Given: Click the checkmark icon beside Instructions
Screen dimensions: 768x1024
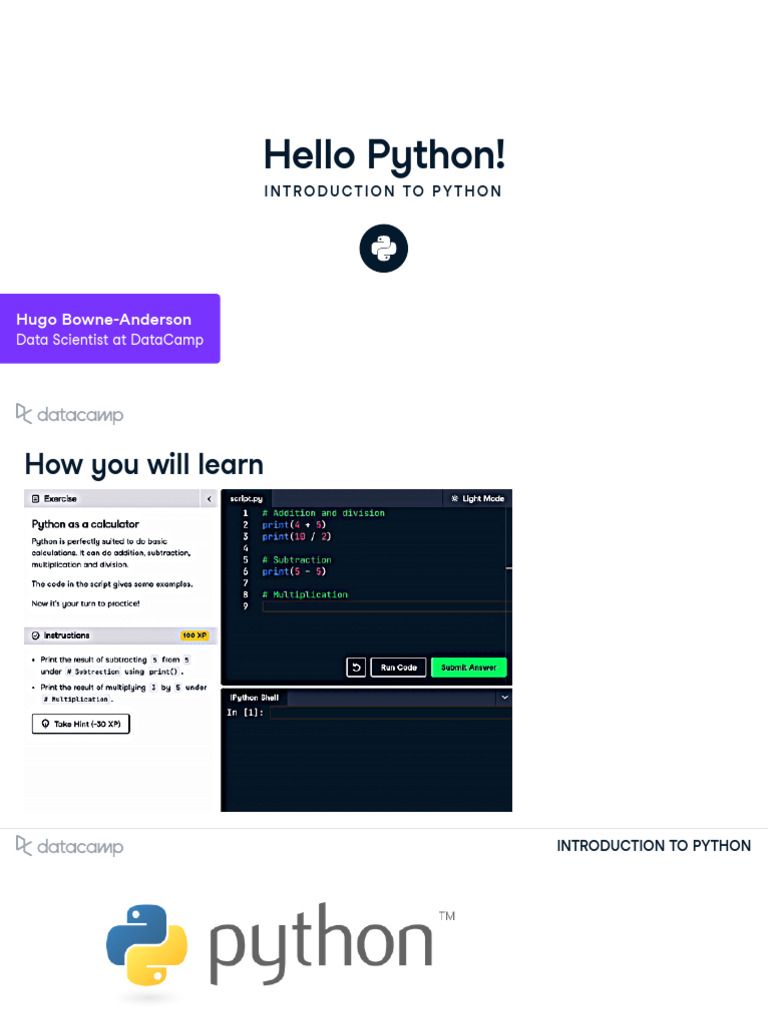Looking at the screenshot, I should 35,635.
